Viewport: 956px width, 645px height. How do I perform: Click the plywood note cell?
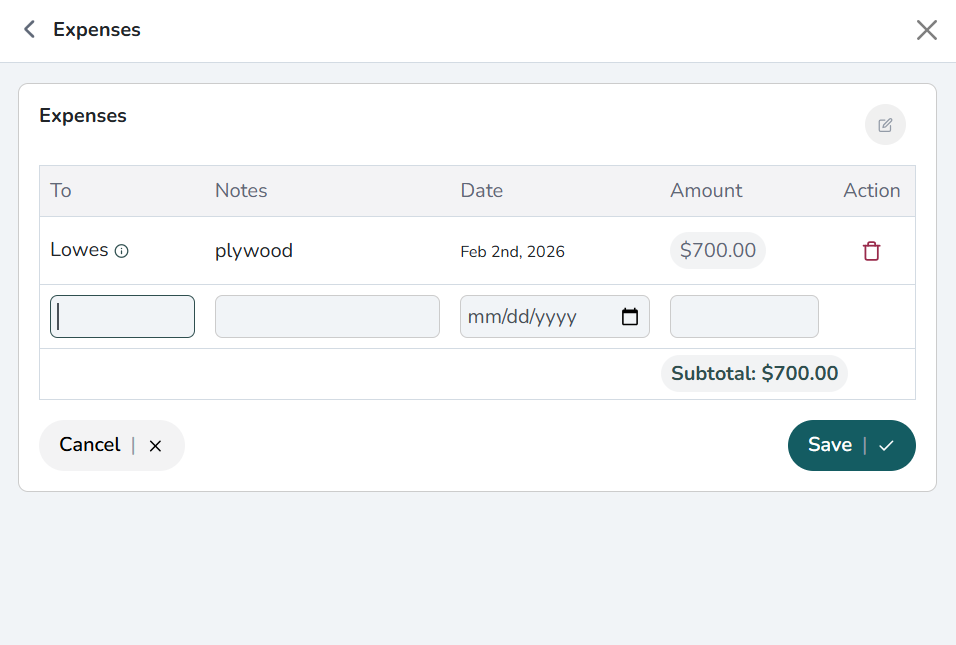254,251
